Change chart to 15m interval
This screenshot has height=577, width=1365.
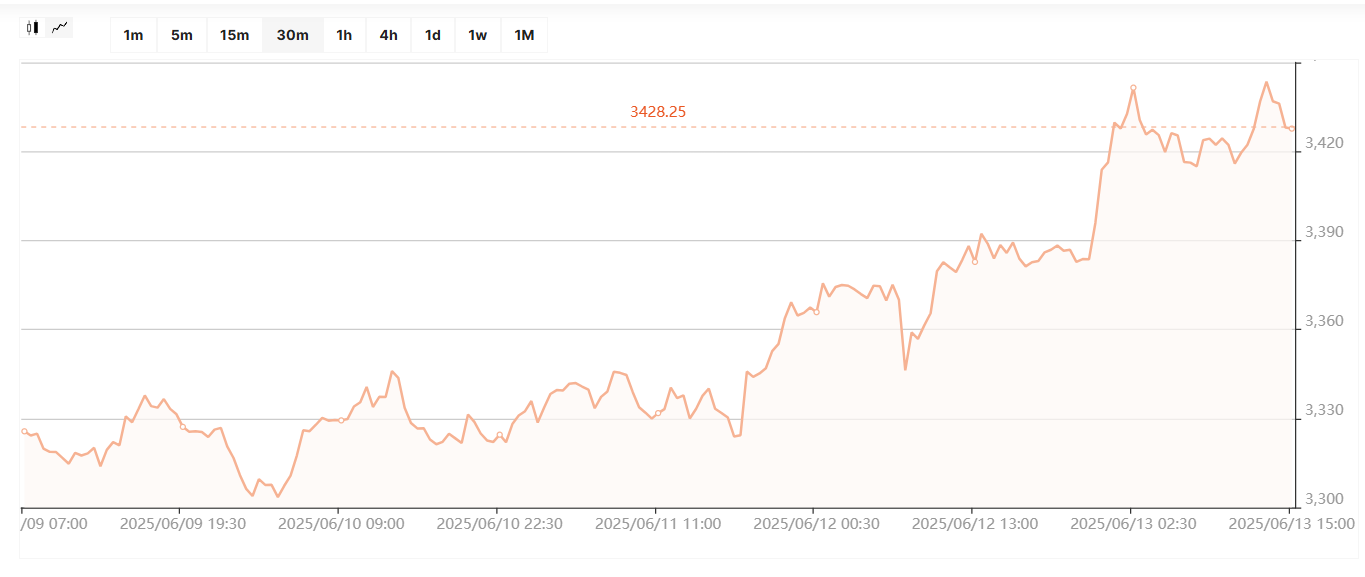click(234, 35)
